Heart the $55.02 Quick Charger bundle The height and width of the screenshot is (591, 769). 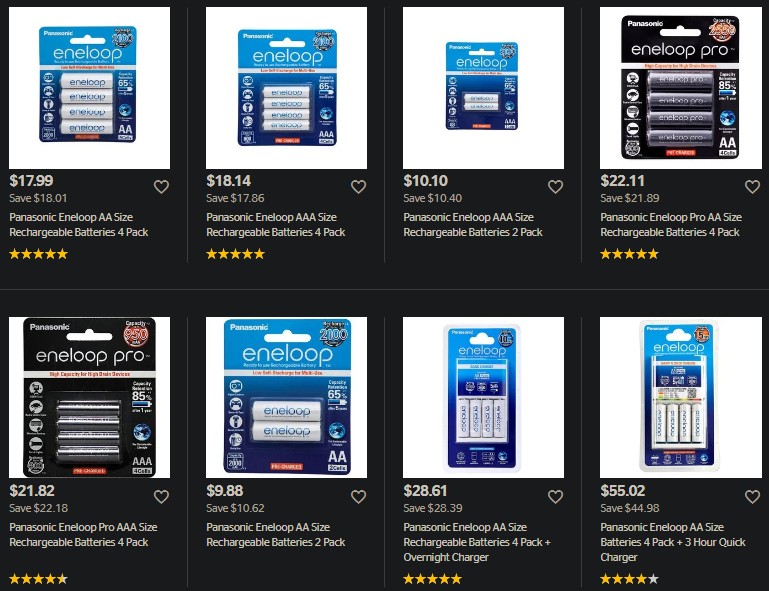752,497
